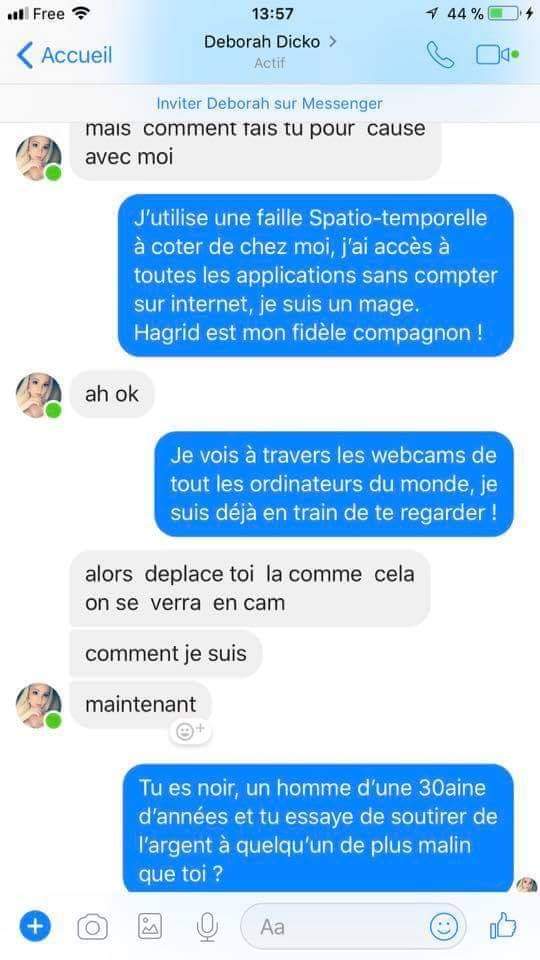The height and width of the screenshot is (960, 540).
Task: Open the camera from the toolbar
Action: 92,927
